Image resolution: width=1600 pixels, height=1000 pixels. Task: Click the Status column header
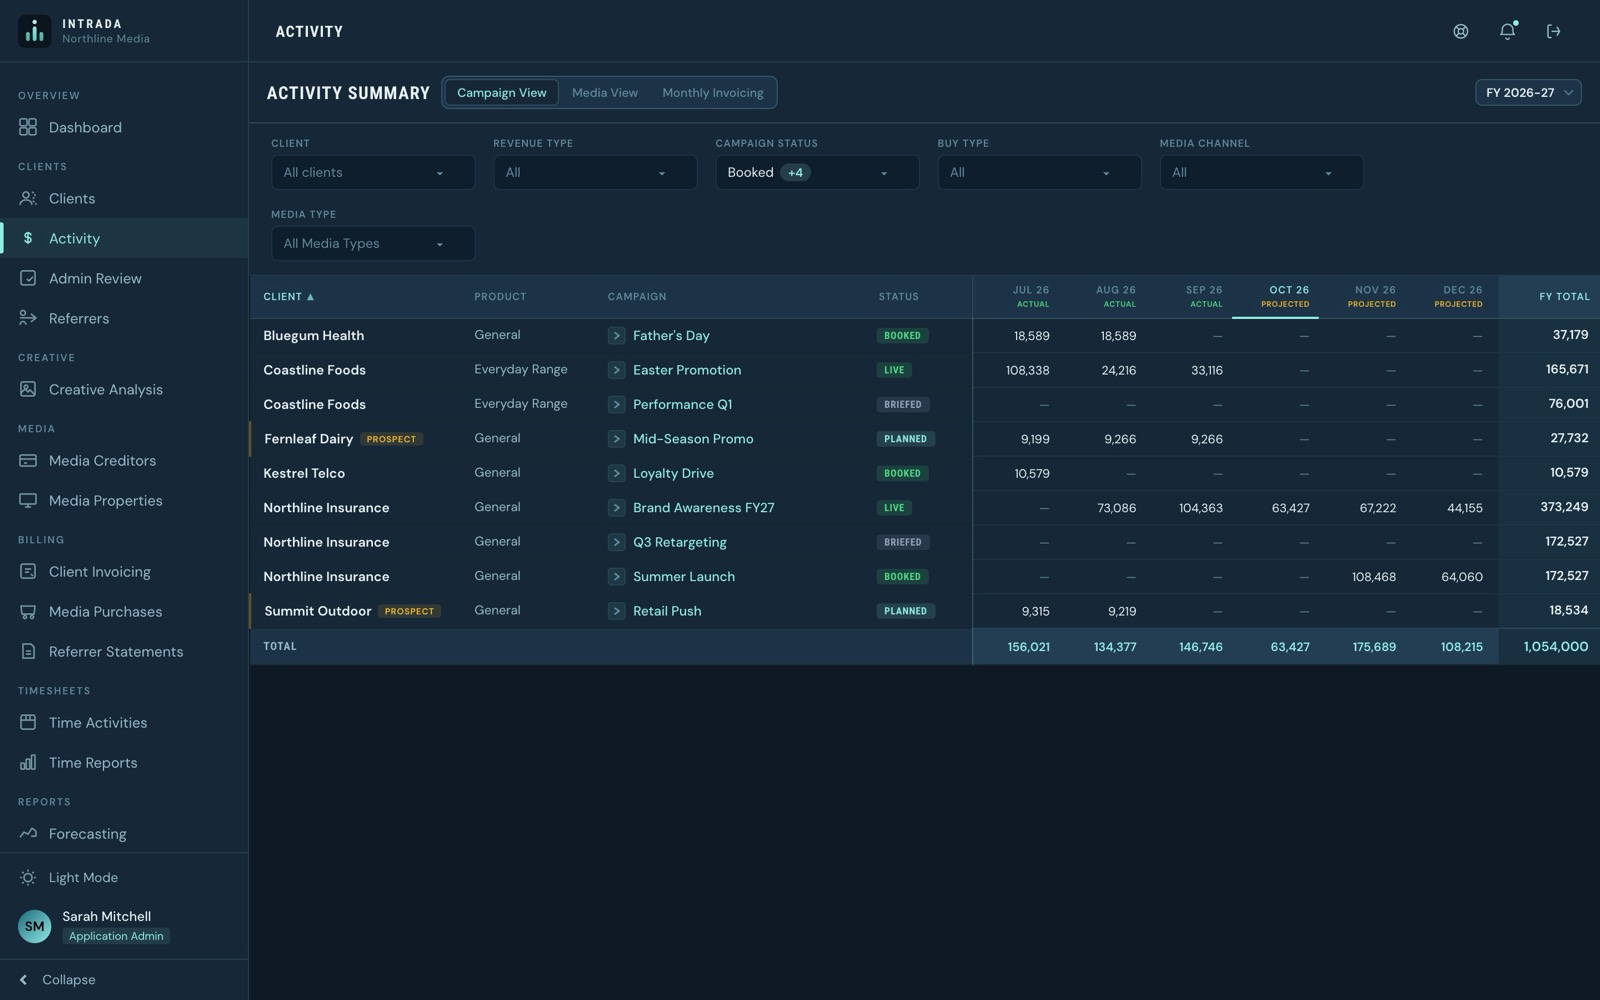898,297
